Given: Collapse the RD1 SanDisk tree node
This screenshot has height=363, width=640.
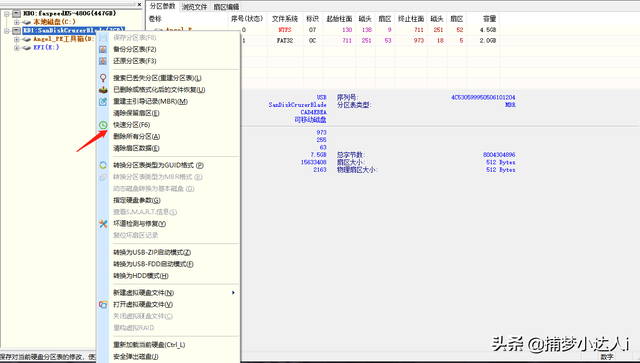Looking at the screenshot, I should 7,31.
